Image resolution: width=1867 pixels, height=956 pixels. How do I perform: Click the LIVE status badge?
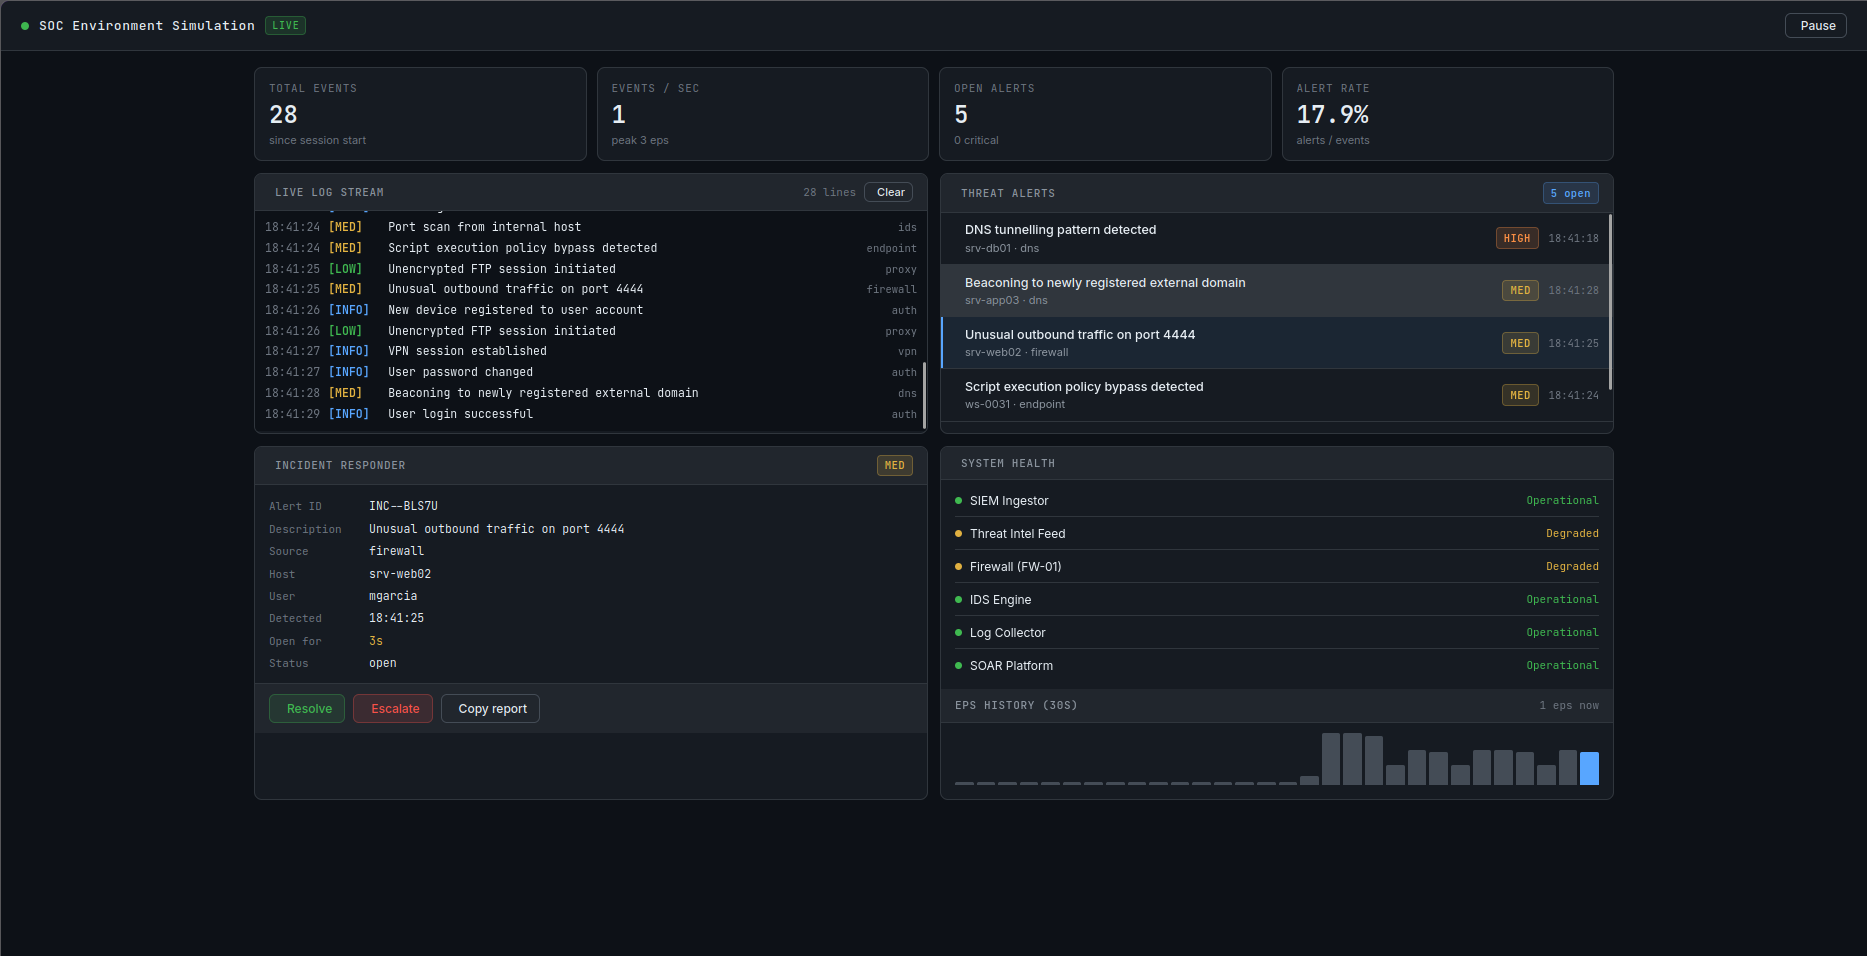coord(285,26)
